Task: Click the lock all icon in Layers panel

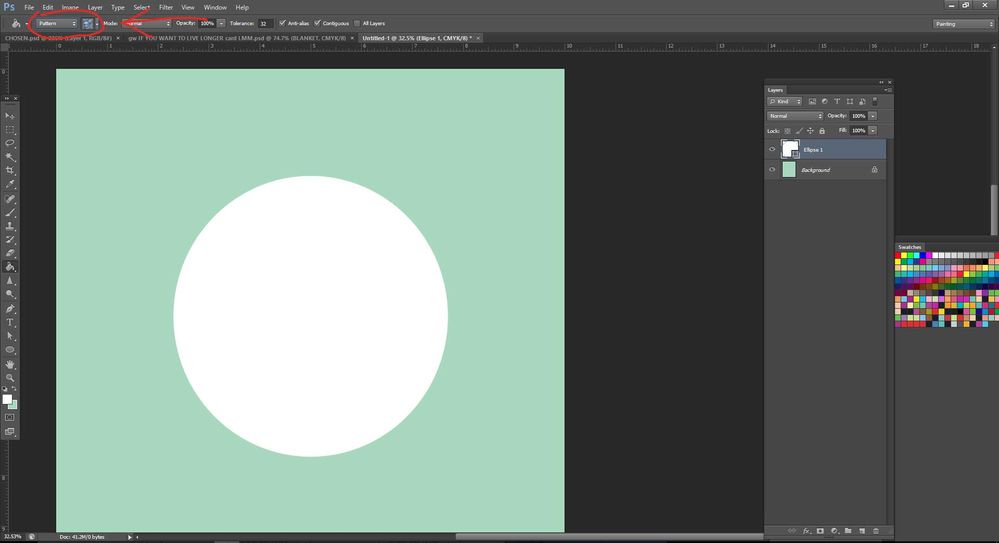Action: (x=822, y=131)
